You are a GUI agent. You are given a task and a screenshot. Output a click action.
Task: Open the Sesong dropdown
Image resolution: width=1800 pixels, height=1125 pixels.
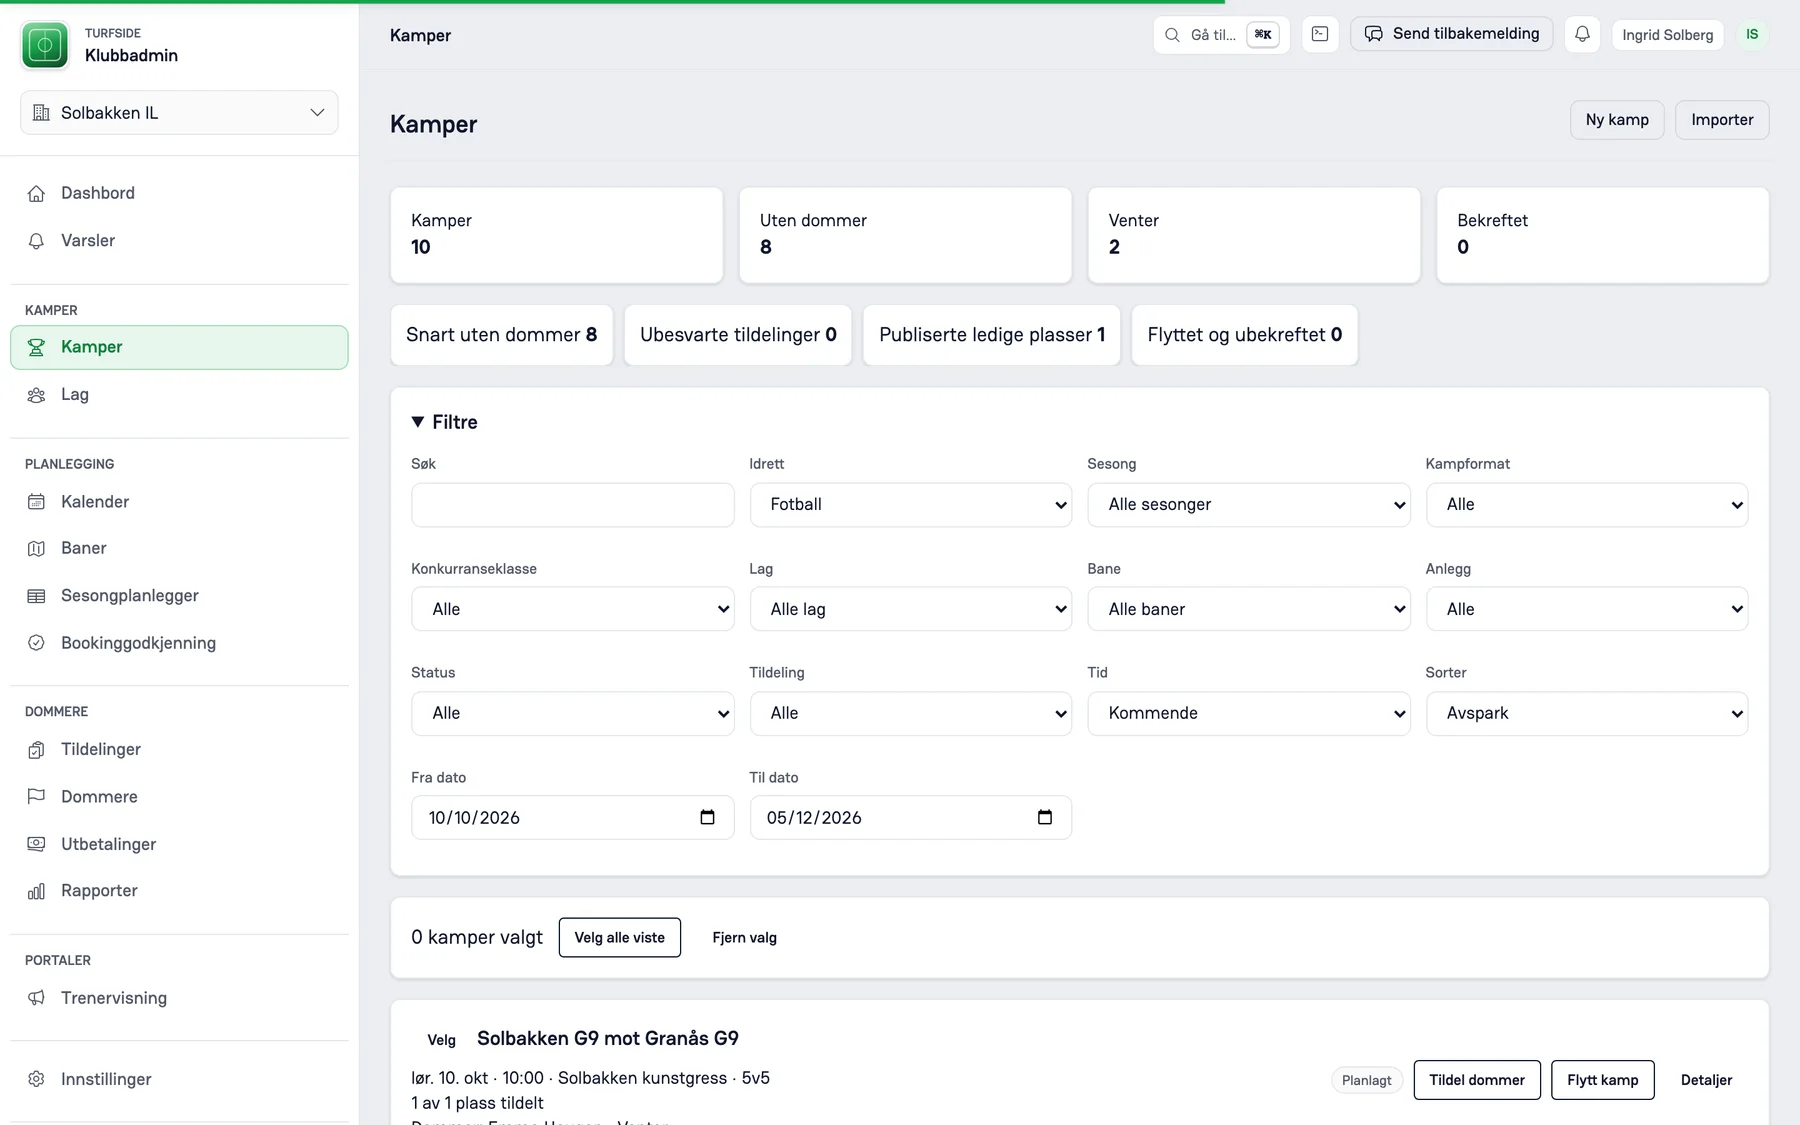point(1249,505)
